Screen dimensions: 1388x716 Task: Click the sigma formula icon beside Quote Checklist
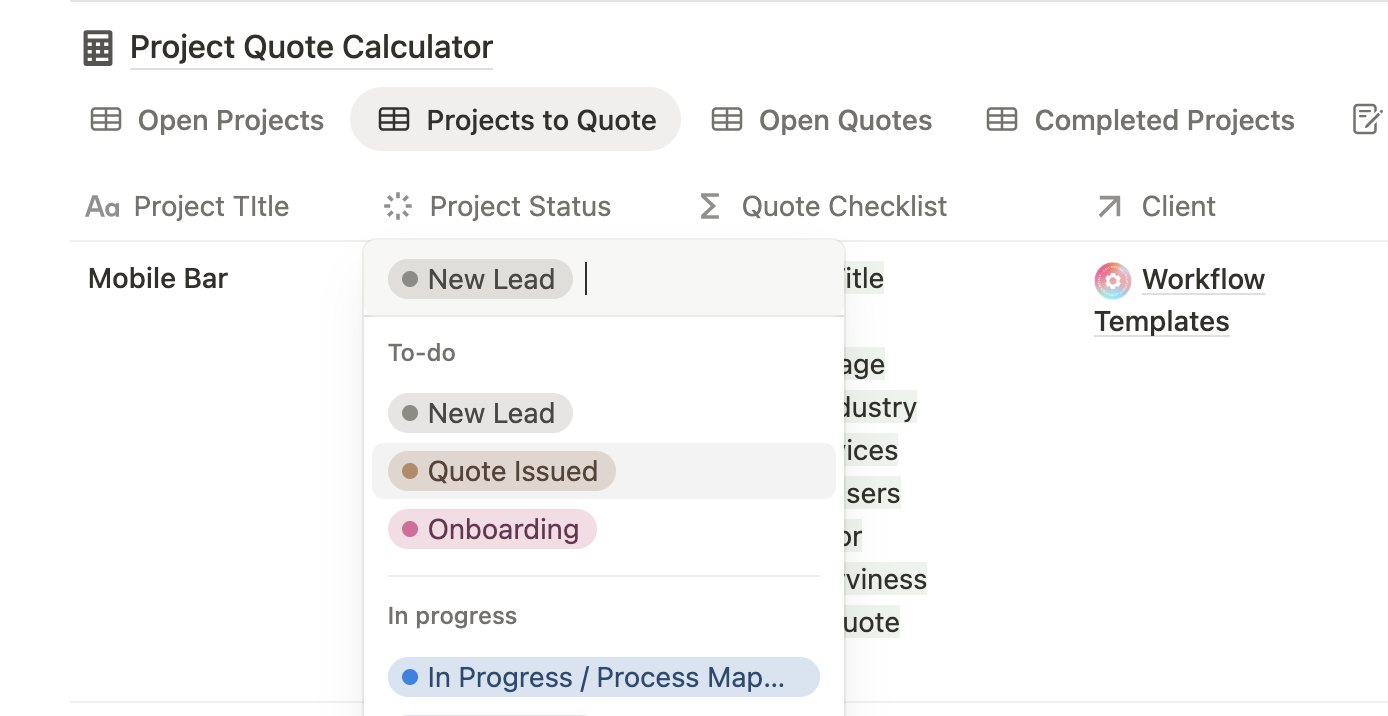click(710, 207)
